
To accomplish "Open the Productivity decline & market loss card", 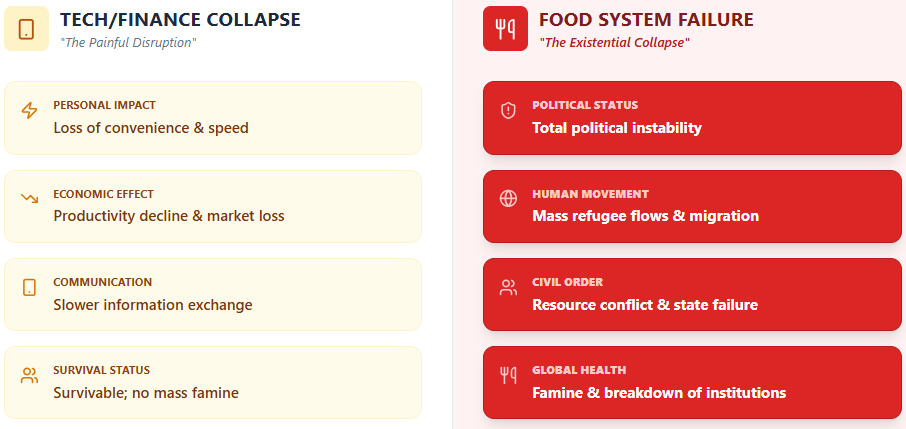I will click(x=213, y=206).
